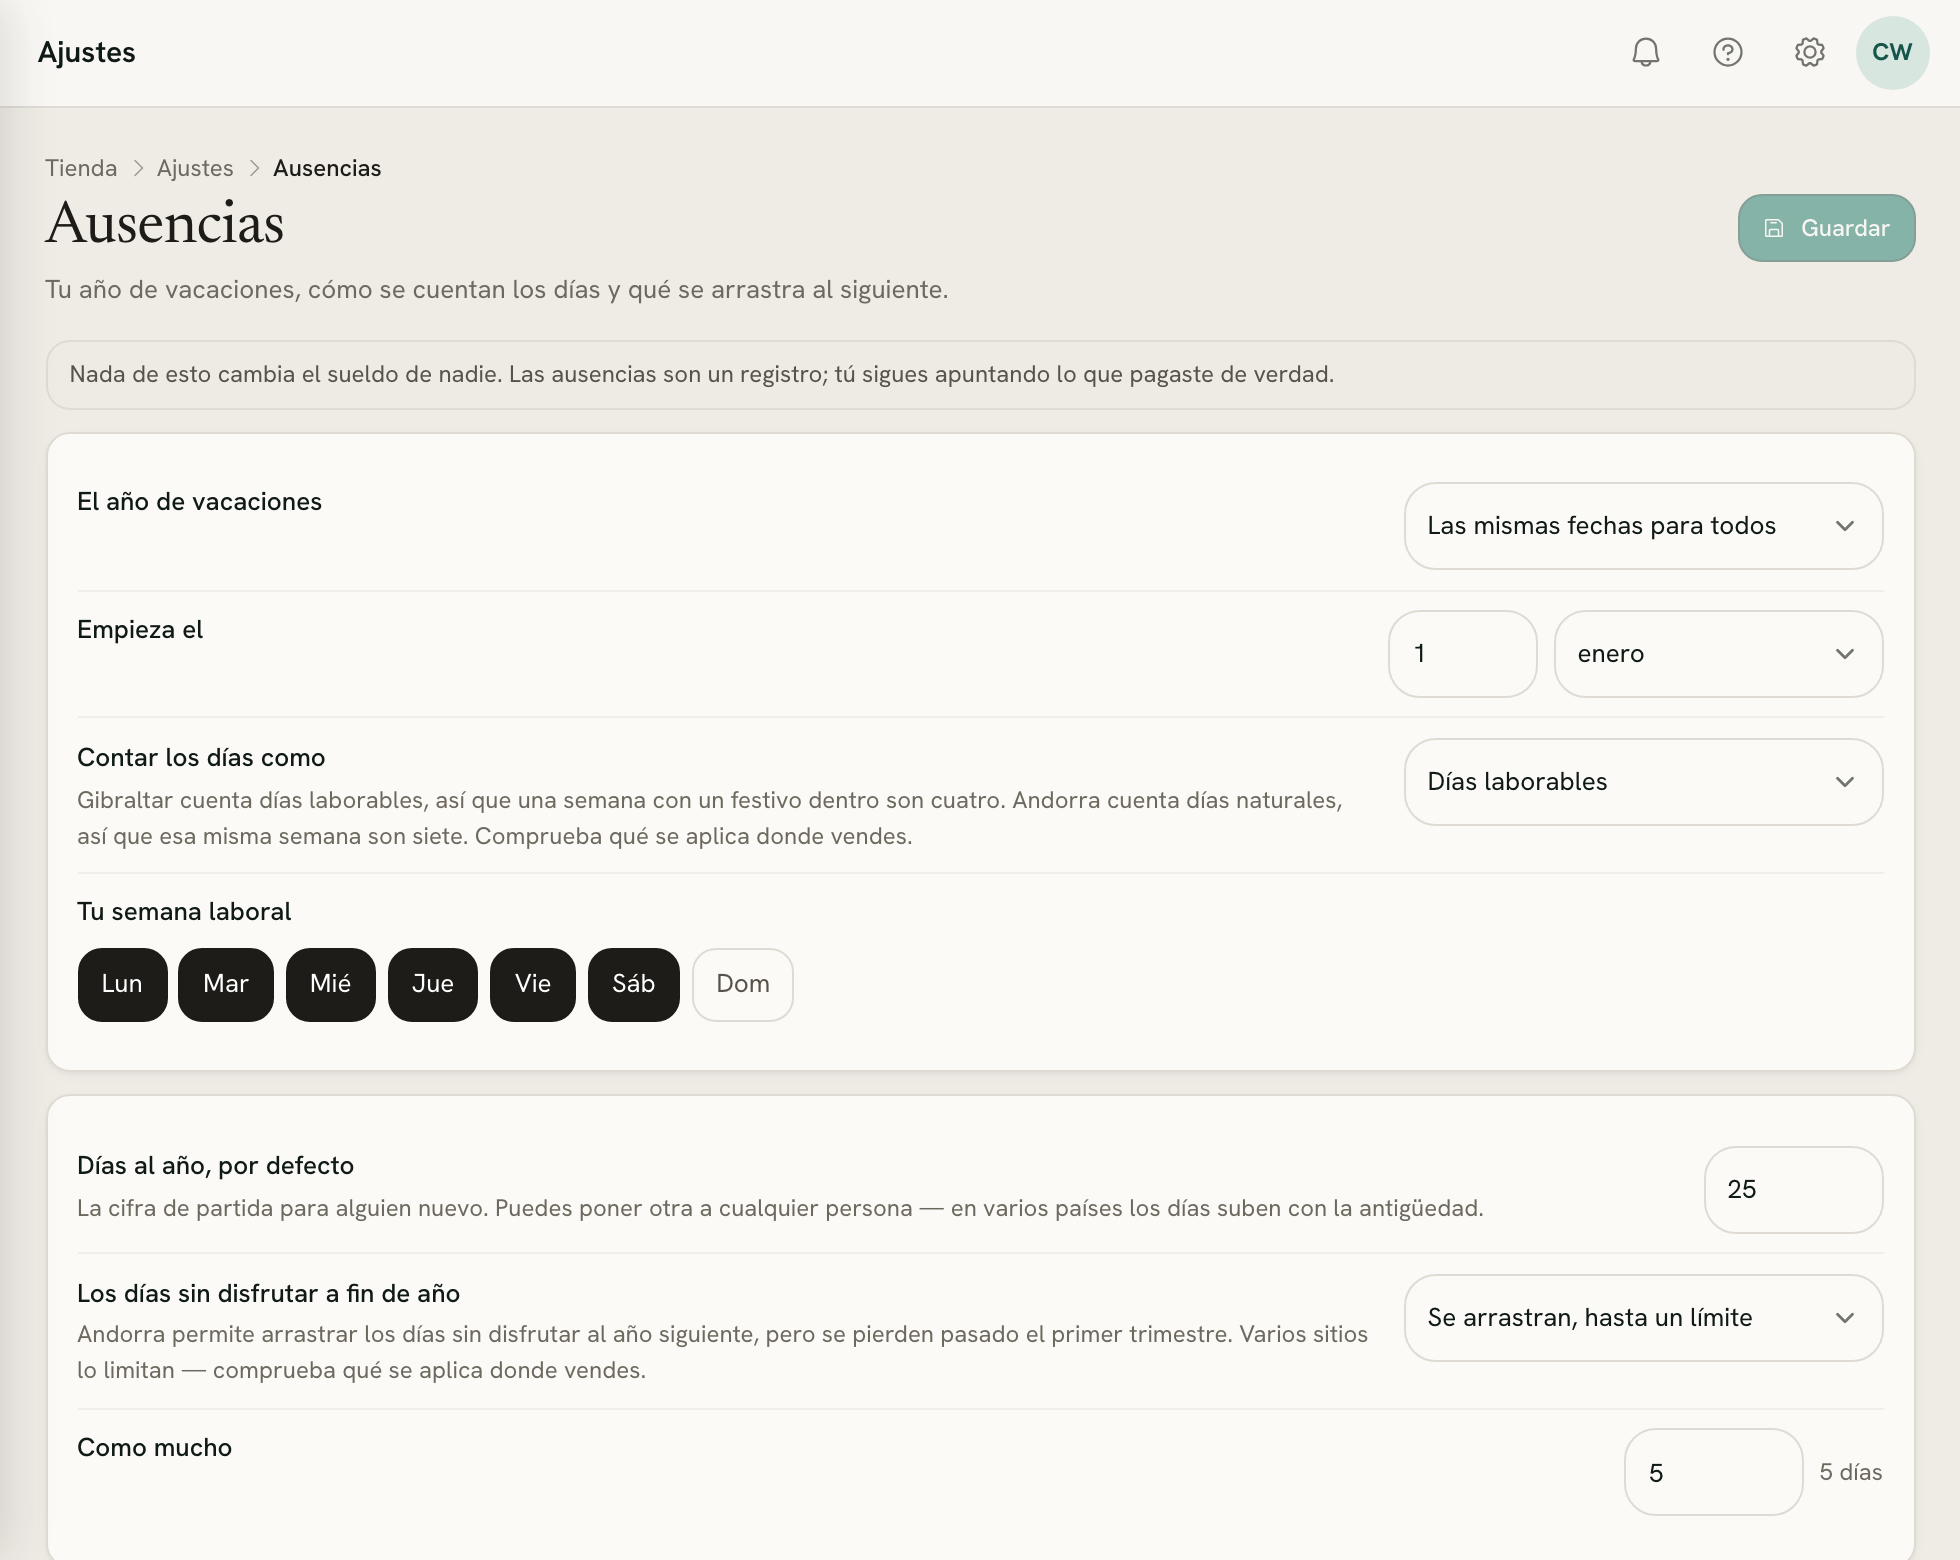This screenshot has width=1960, height=1560.
Task: Click the Ajustes header title
Action: point(87,52)
